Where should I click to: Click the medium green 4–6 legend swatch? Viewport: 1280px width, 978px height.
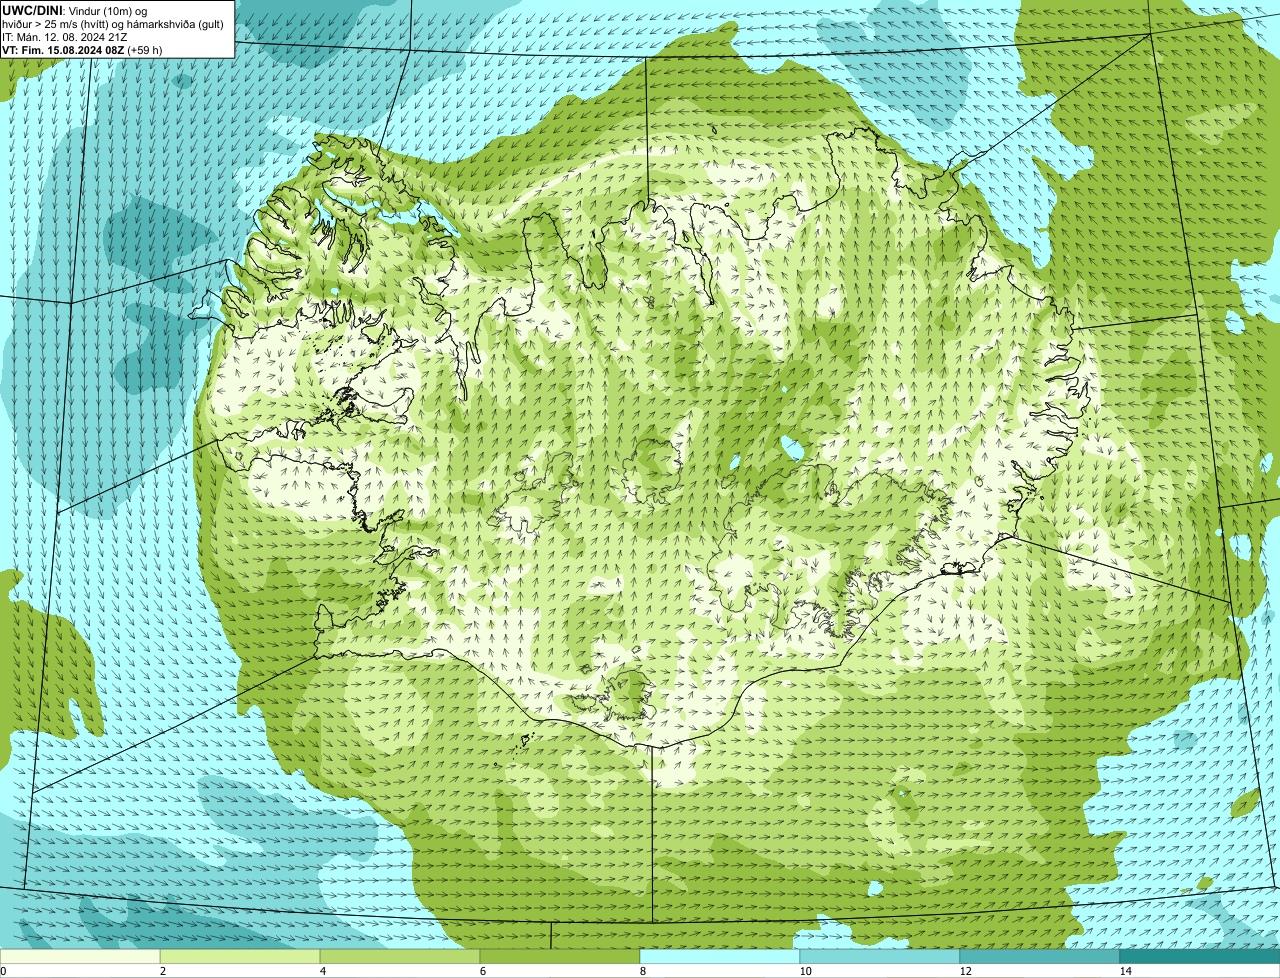(400, 956)
